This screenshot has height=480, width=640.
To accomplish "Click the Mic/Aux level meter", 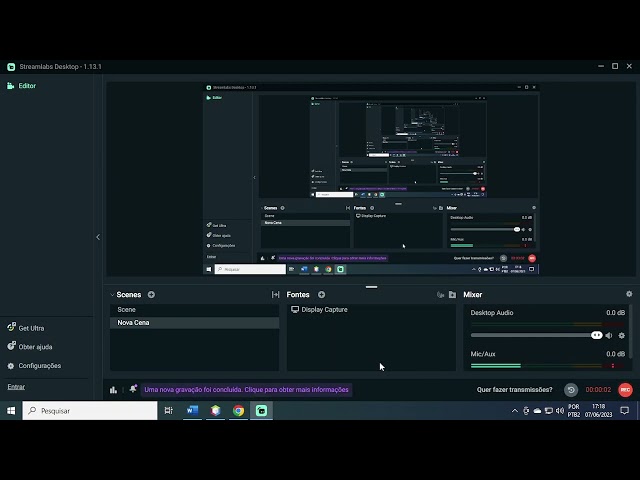I will pyautogui.click(x=547, y=366).
